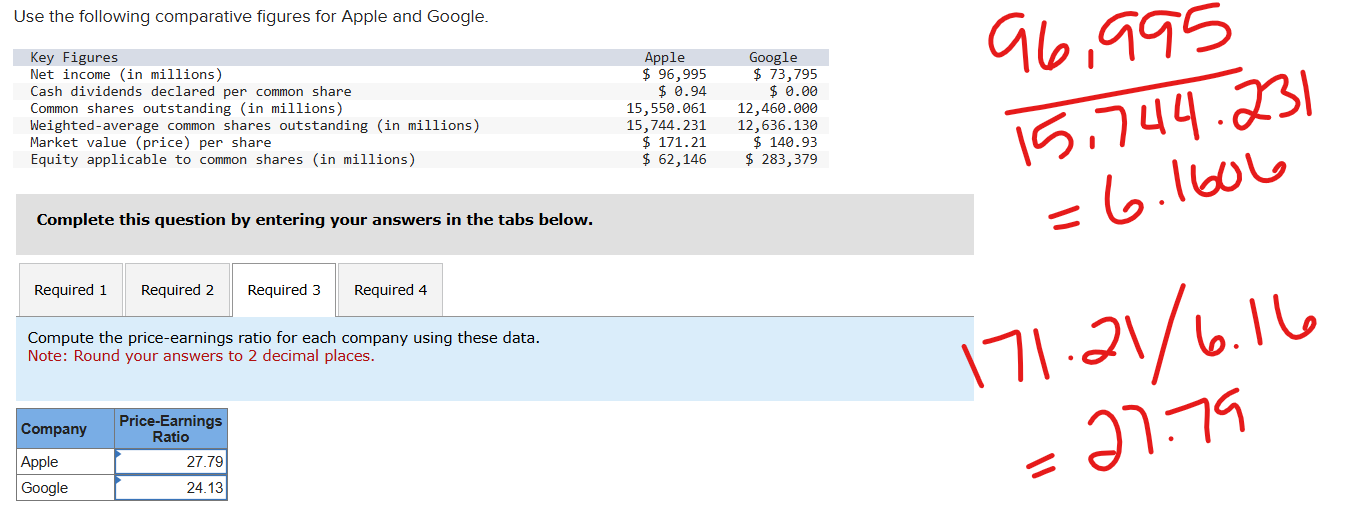Image resolution: width=1372 pixels, height=511 pixels.
Task: Click Apple's price-earnings ratio input field
Action: pyautogui.click(x=172, y=462)
